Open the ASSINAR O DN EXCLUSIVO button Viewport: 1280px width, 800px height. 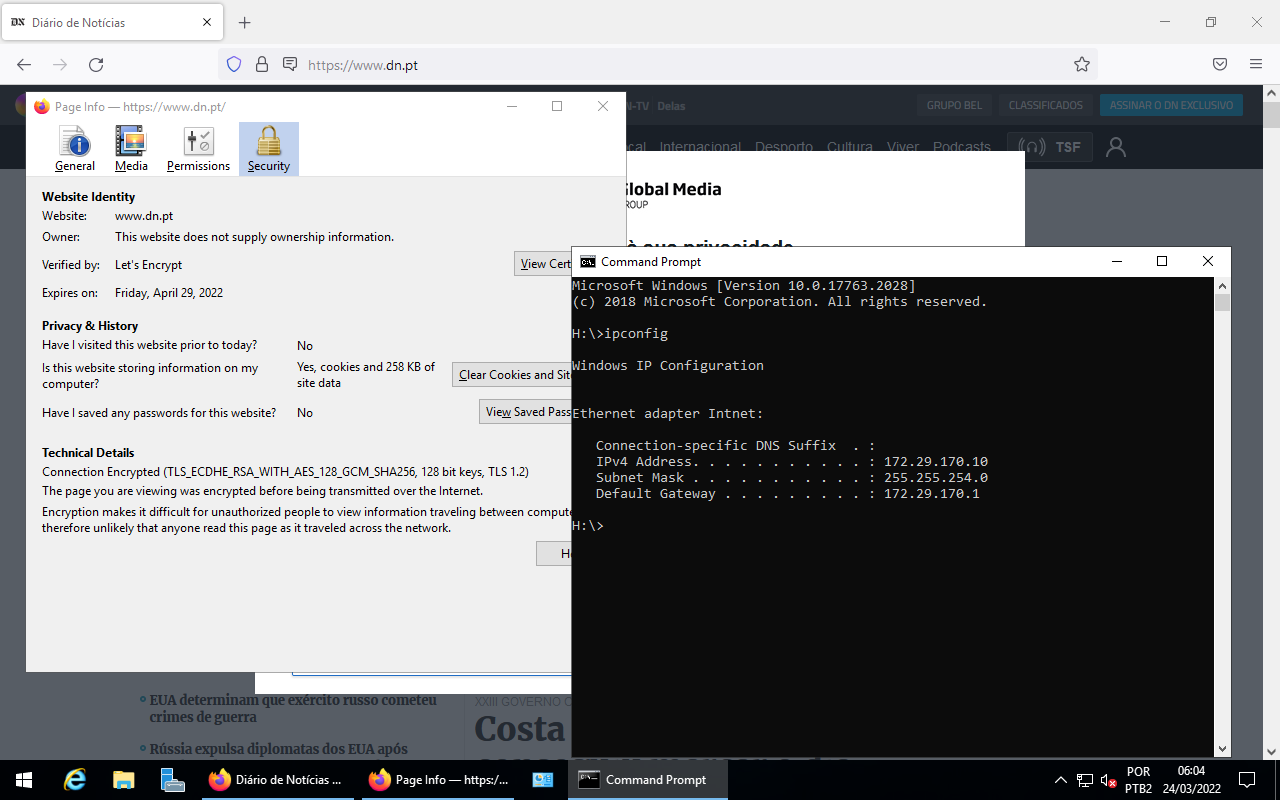1171,104
